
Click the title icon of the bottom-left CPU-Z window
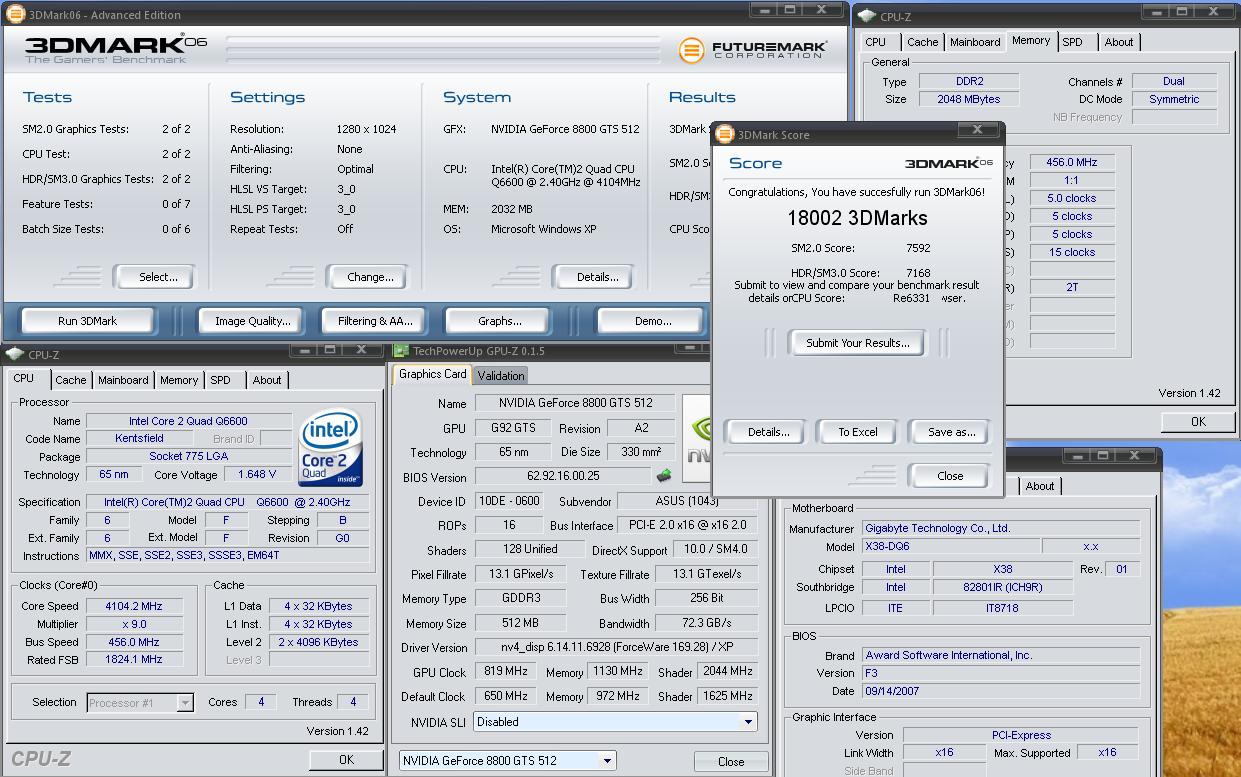pyautogui.click(x=15, y=354)
